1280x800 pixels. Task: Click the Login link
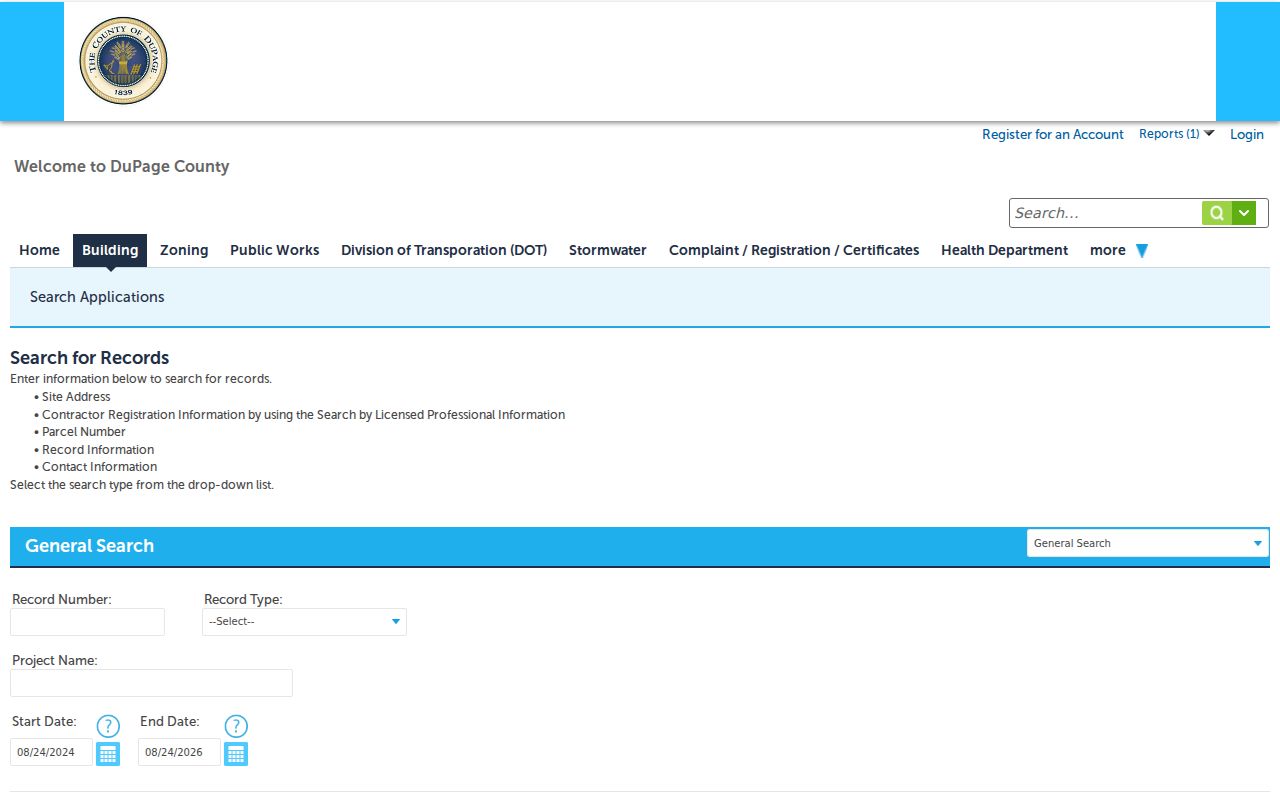tap(1247, 134)
